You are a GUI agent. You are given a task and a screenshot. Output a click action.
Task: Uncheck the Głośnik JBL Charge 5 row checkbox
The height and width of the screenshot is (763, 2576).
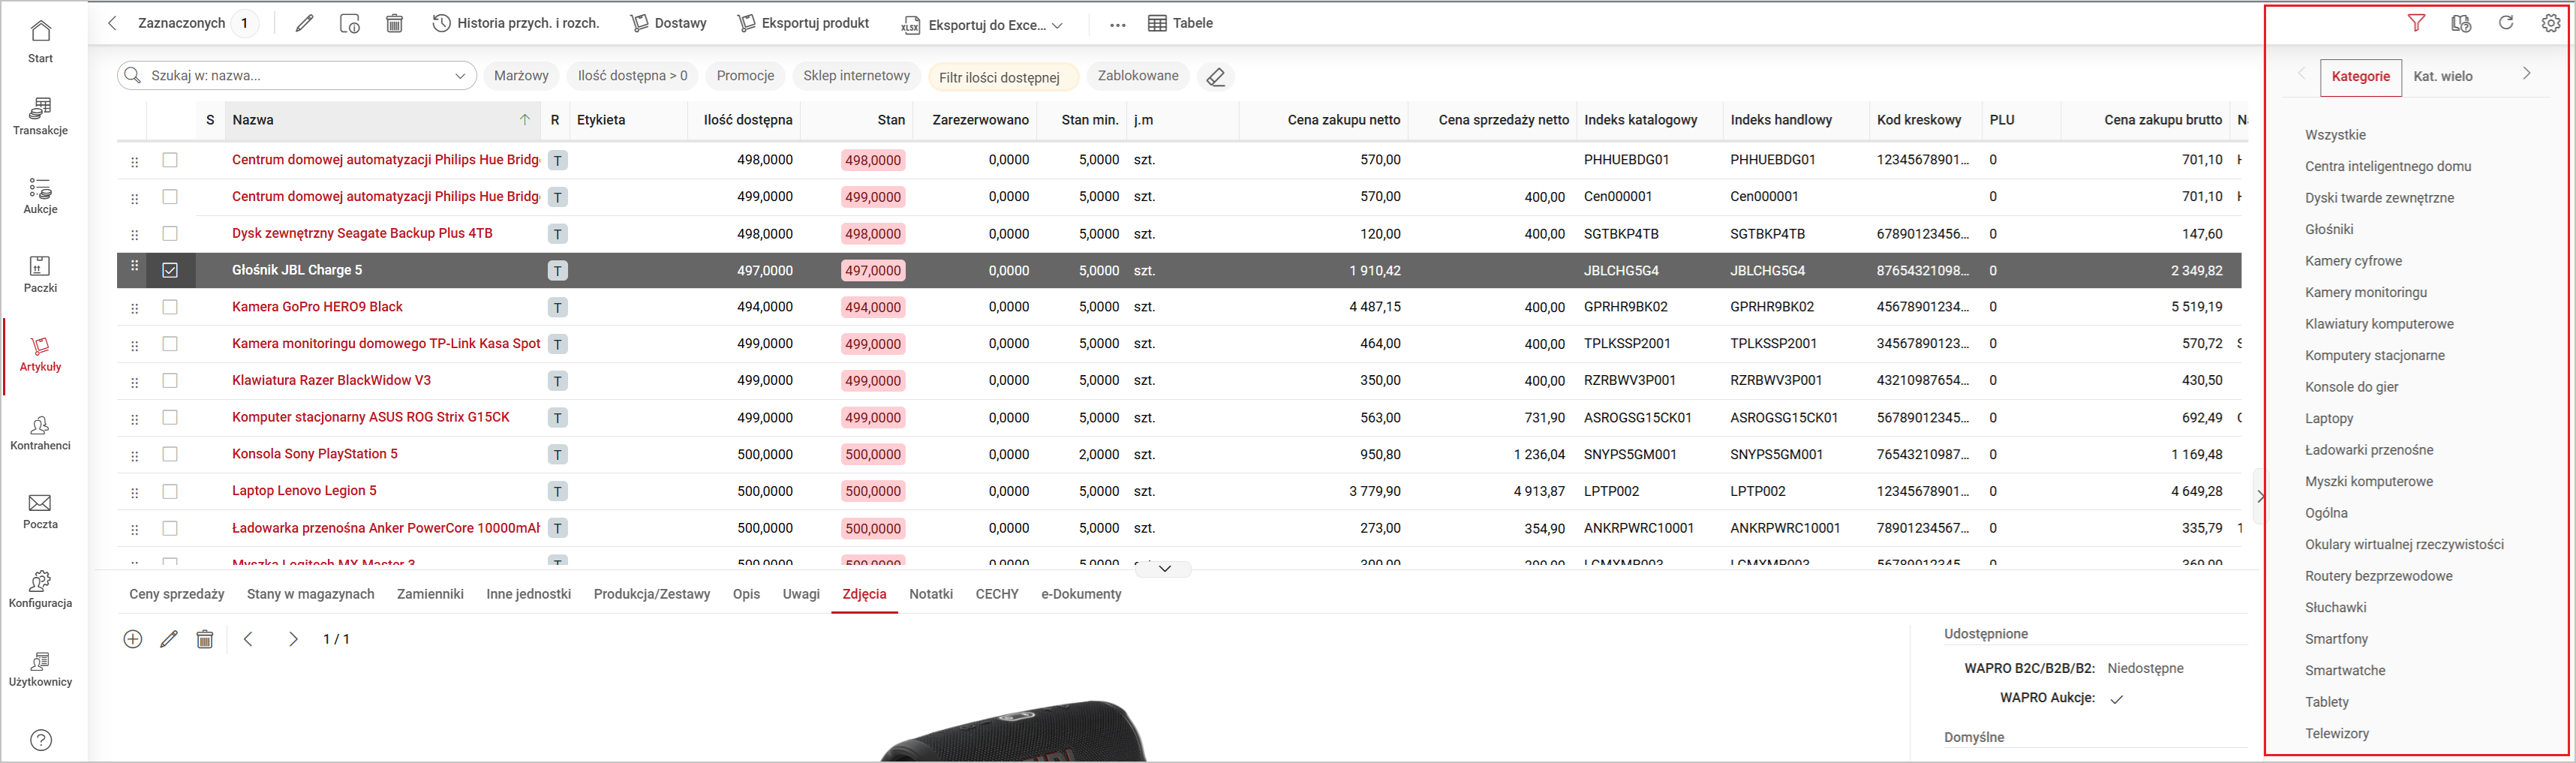(170, 270)
